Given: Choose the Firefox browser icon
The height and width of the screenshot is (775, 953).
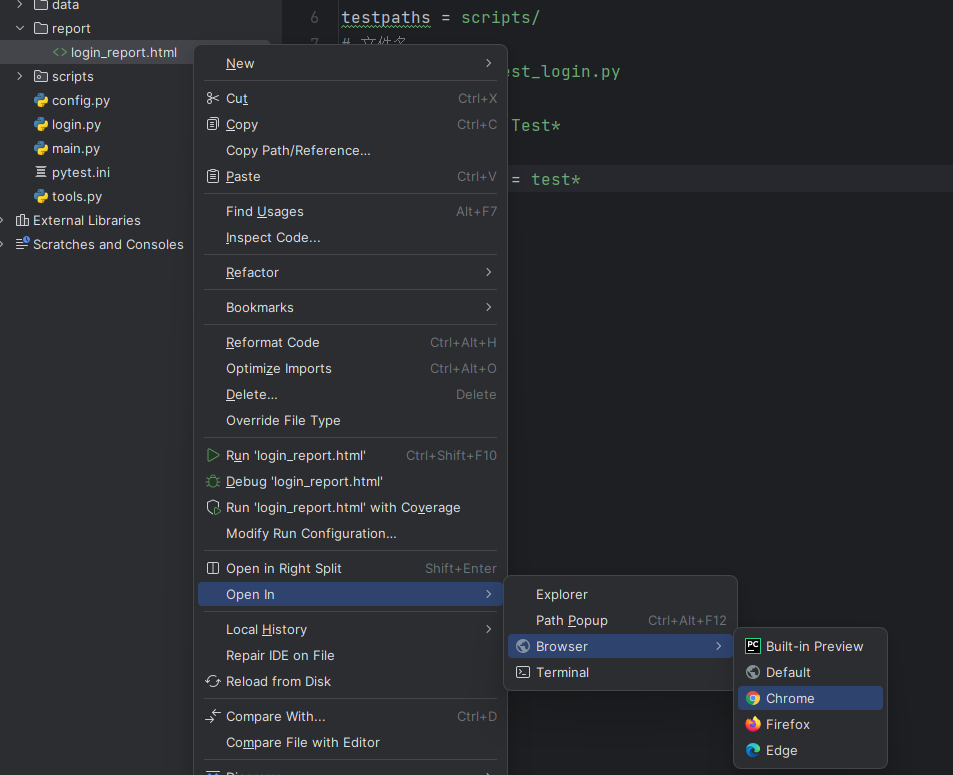Looking at the screenshot, I should click(753, 724).
